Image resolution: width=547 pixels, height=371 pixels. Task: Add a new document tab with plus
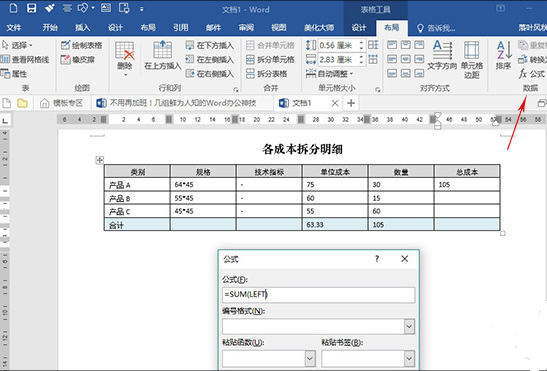click(x=351, y=103)
